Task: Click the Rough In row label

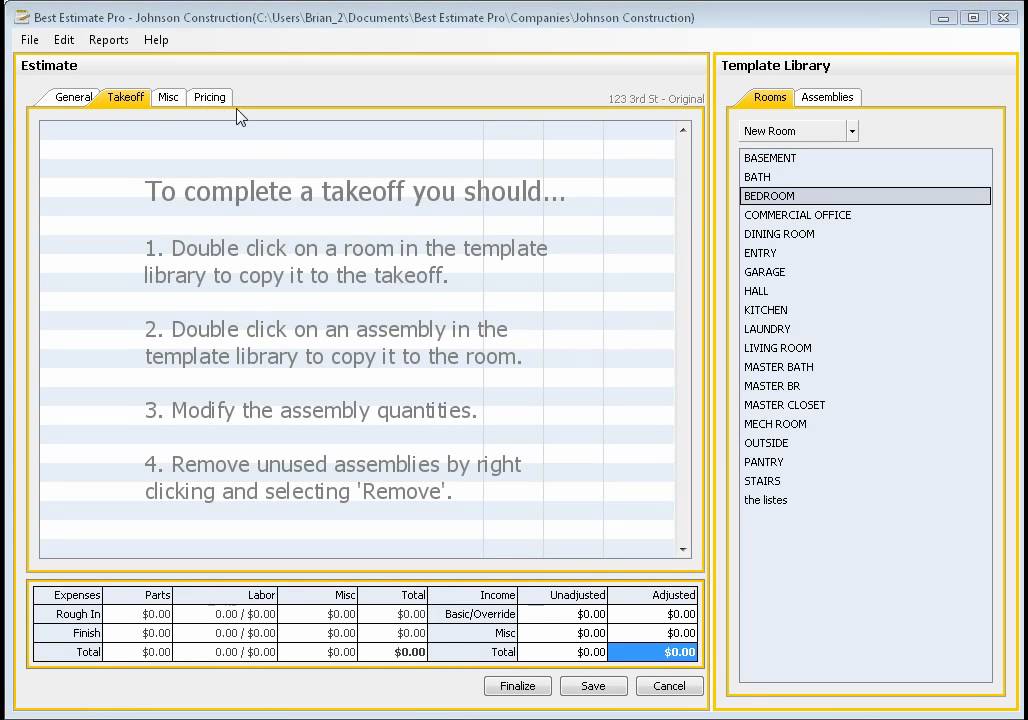Action: [68, 614]
